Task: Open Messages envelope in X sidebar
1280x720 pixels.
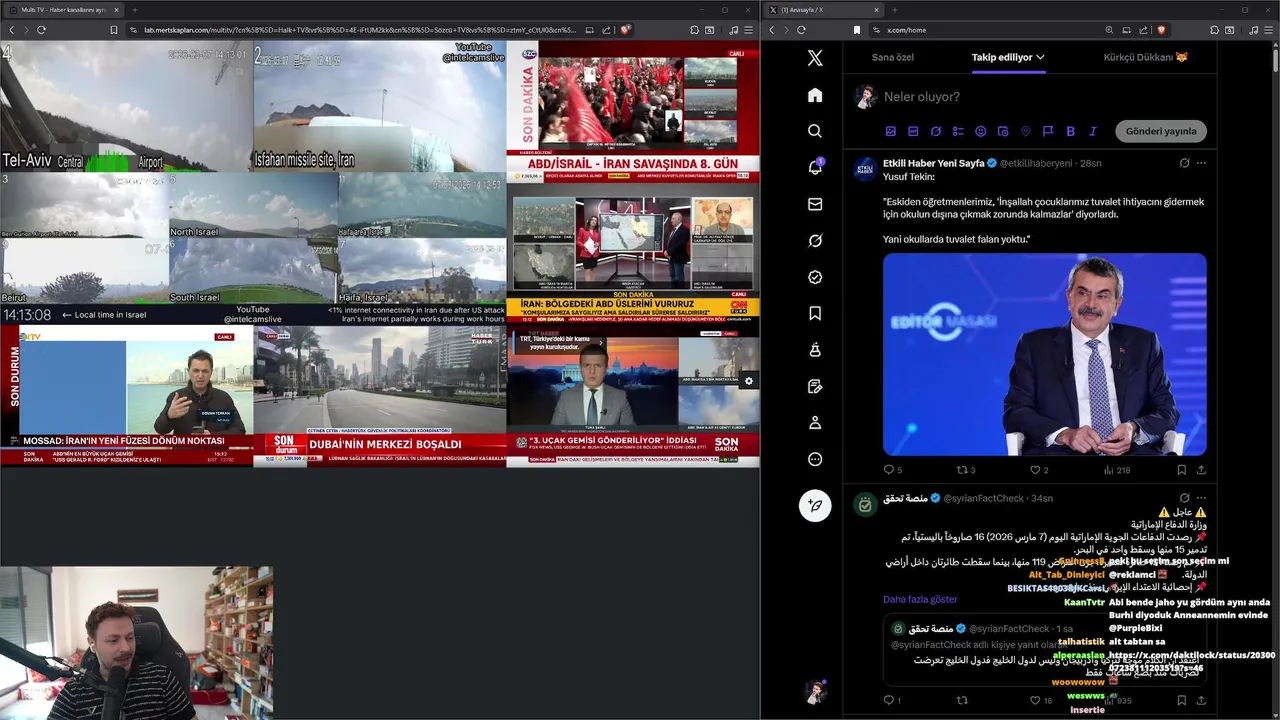Action: [x=815, y=204]
